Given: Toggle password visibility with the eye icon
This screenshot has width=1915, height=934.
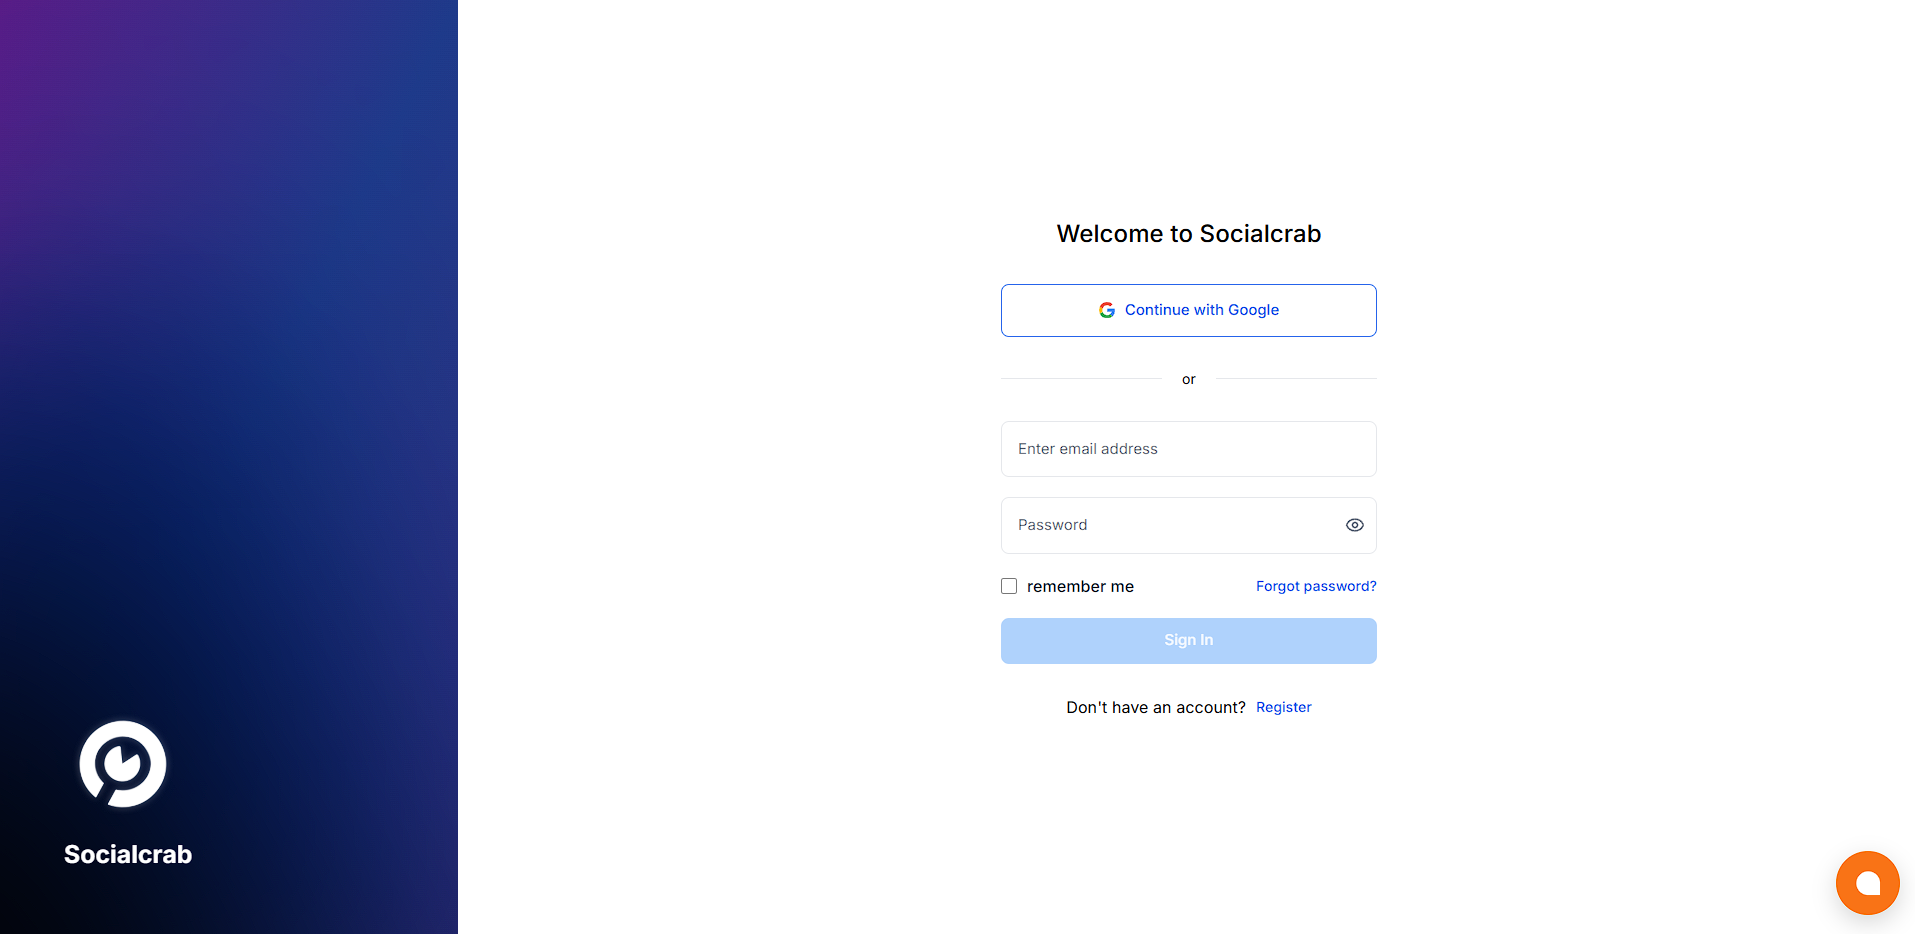Looking at the screenshot, I should tap(1354, 524).
